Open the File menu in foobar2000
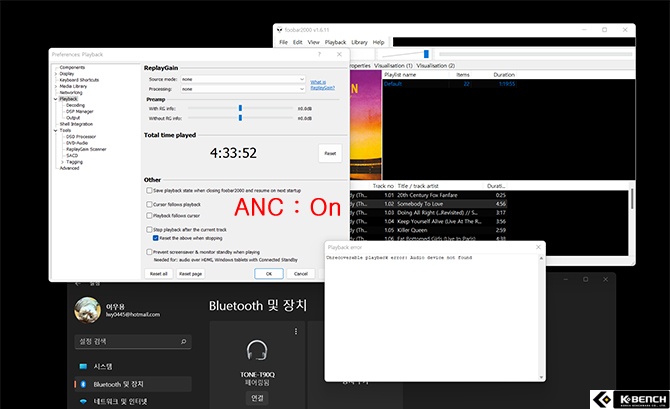Viewport: 670px width, 409px height. pos(283,42)
